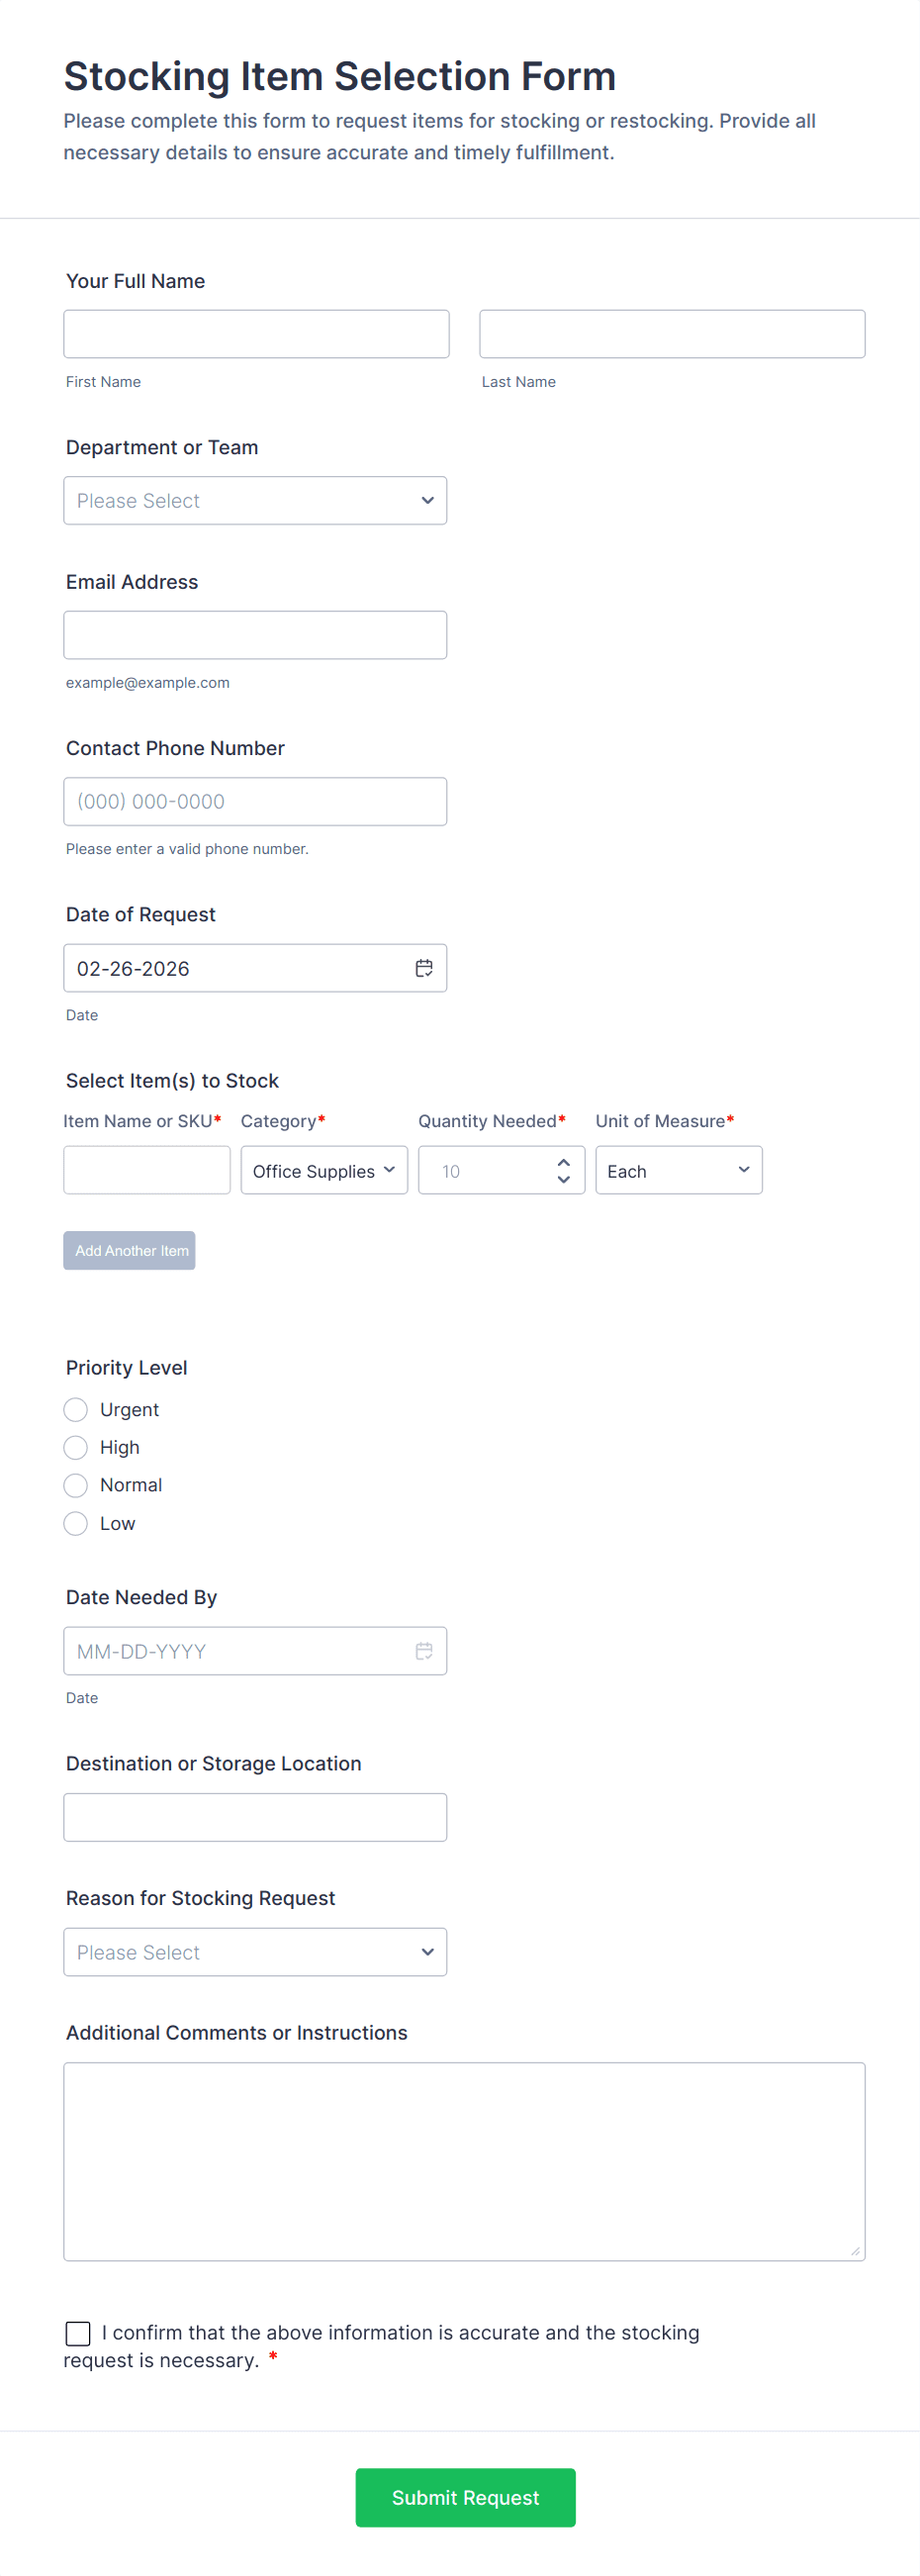The height and width of the screenshot is (2576, 920).
Task: Expand the Department or Team dropdown
Action: [255, 500]
